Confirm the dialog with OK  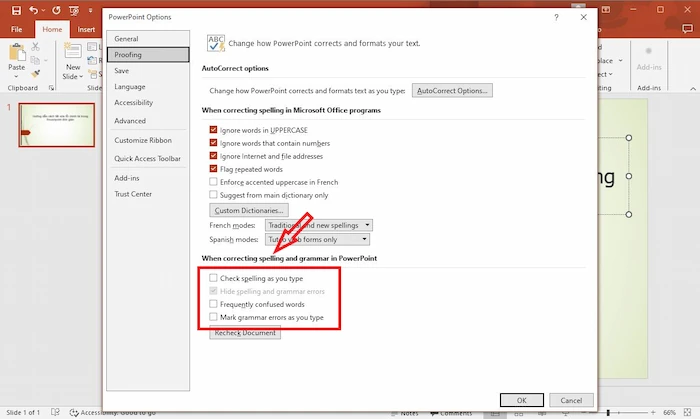pyautogui.click(x=521, y=400)
